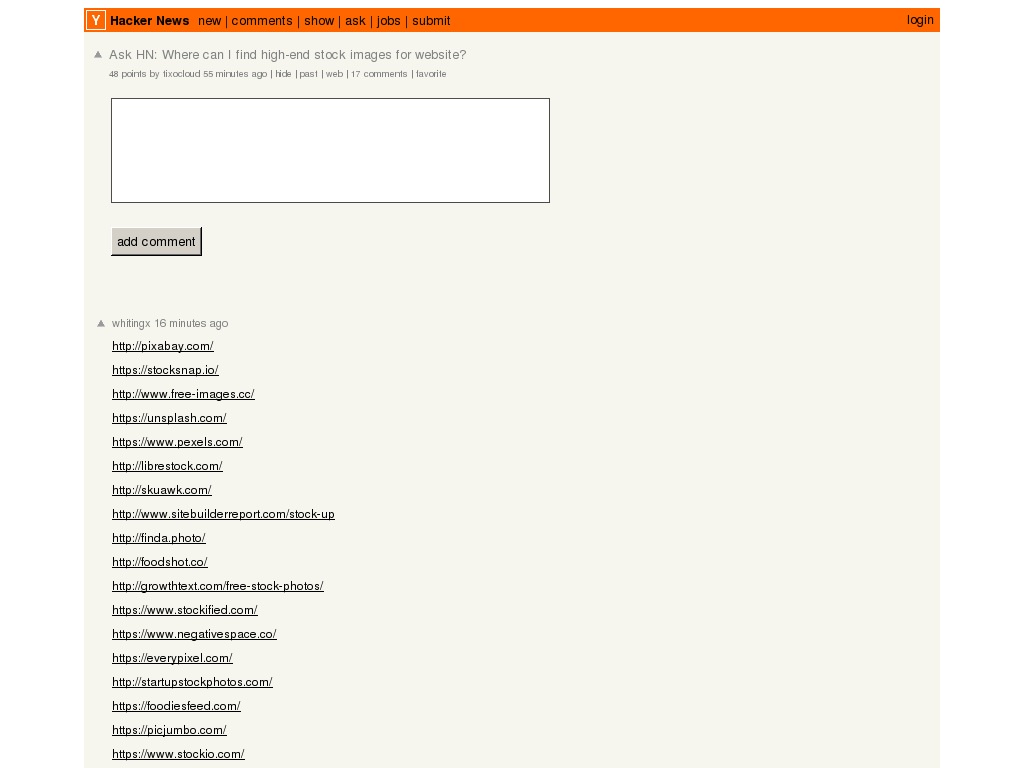Open the finda.photo link

coord(159,538)
